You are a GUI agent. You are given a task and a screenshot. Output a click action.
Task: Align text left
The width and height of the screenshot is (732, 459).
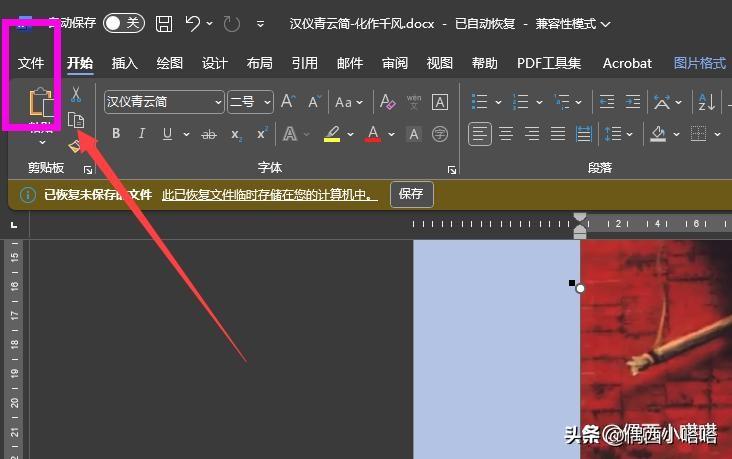(479, 134)
